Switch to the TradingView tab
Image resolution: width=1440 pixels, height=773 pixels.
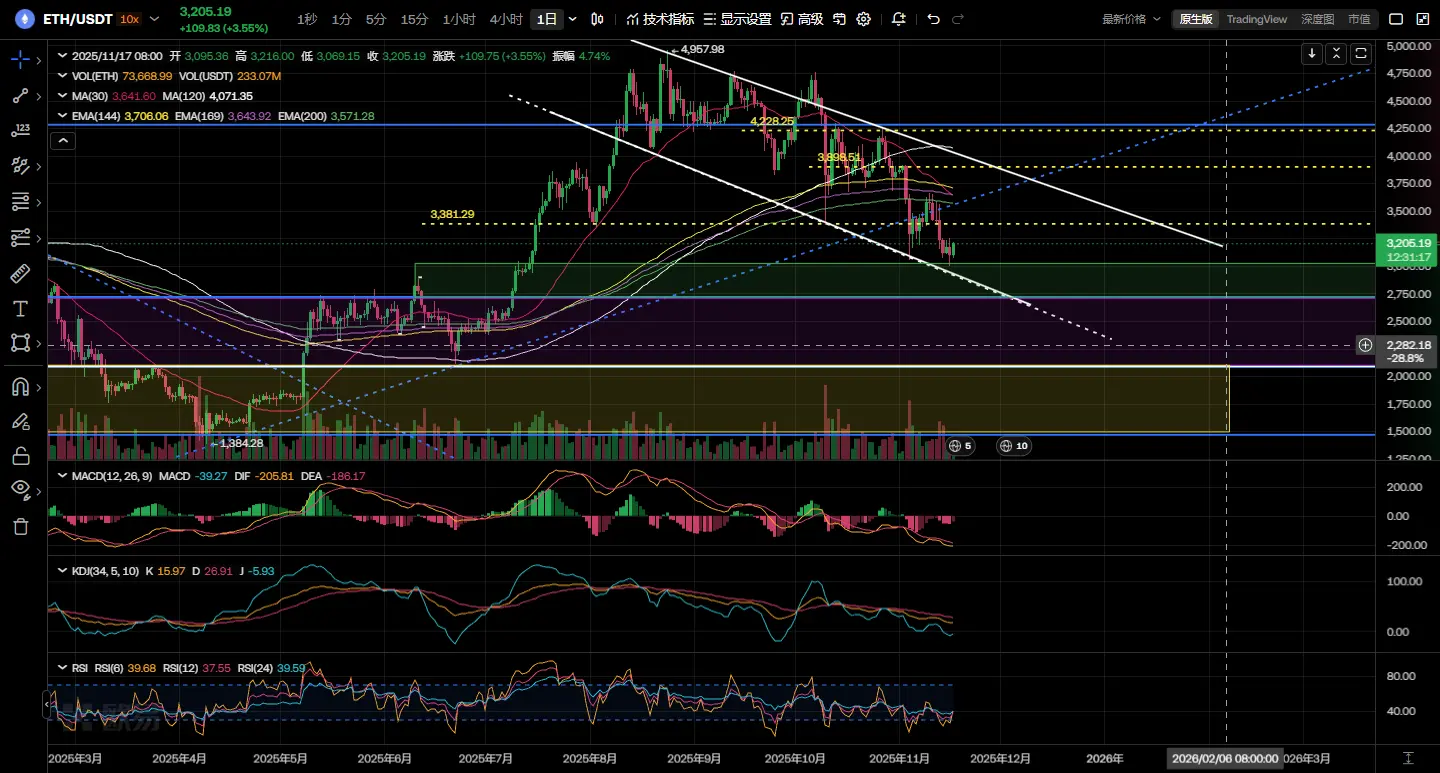click(x=1257, y=19)
